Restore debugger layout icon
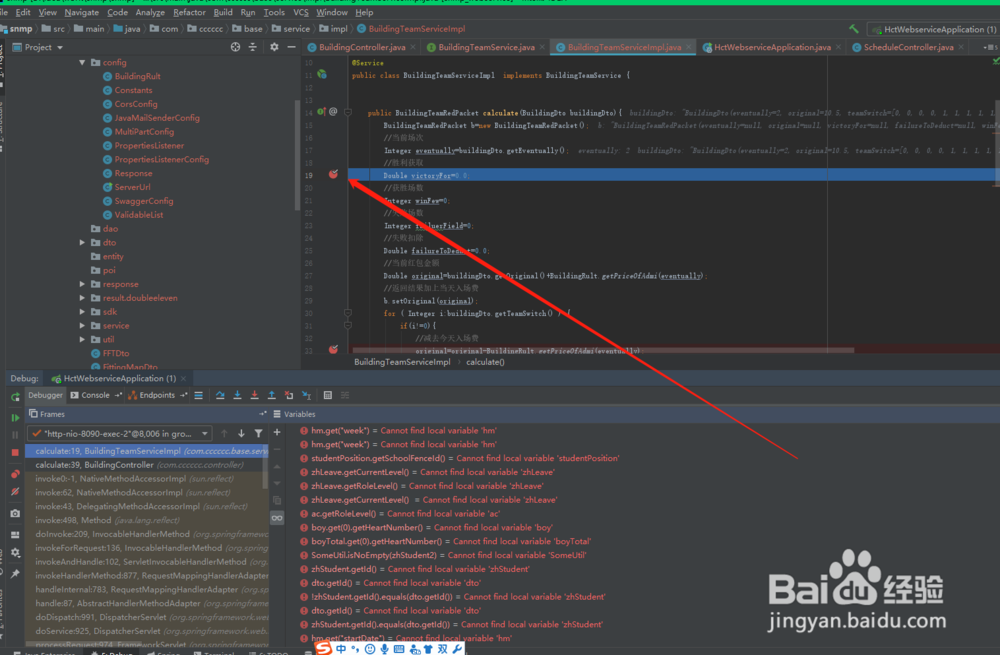The width and height of the screenshot is (1000, 655). click(x=15, y=534)
